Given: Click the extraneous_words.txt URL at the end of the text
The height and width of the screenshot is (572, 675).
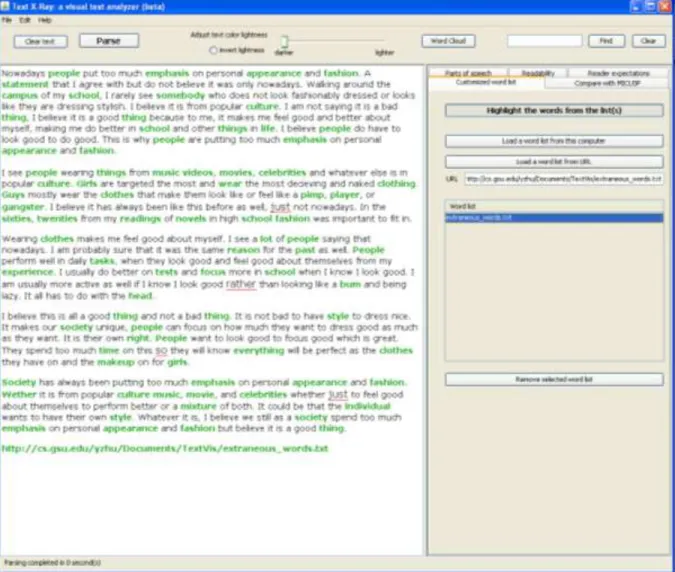Looking at the screenshot, I should [165, 448].
